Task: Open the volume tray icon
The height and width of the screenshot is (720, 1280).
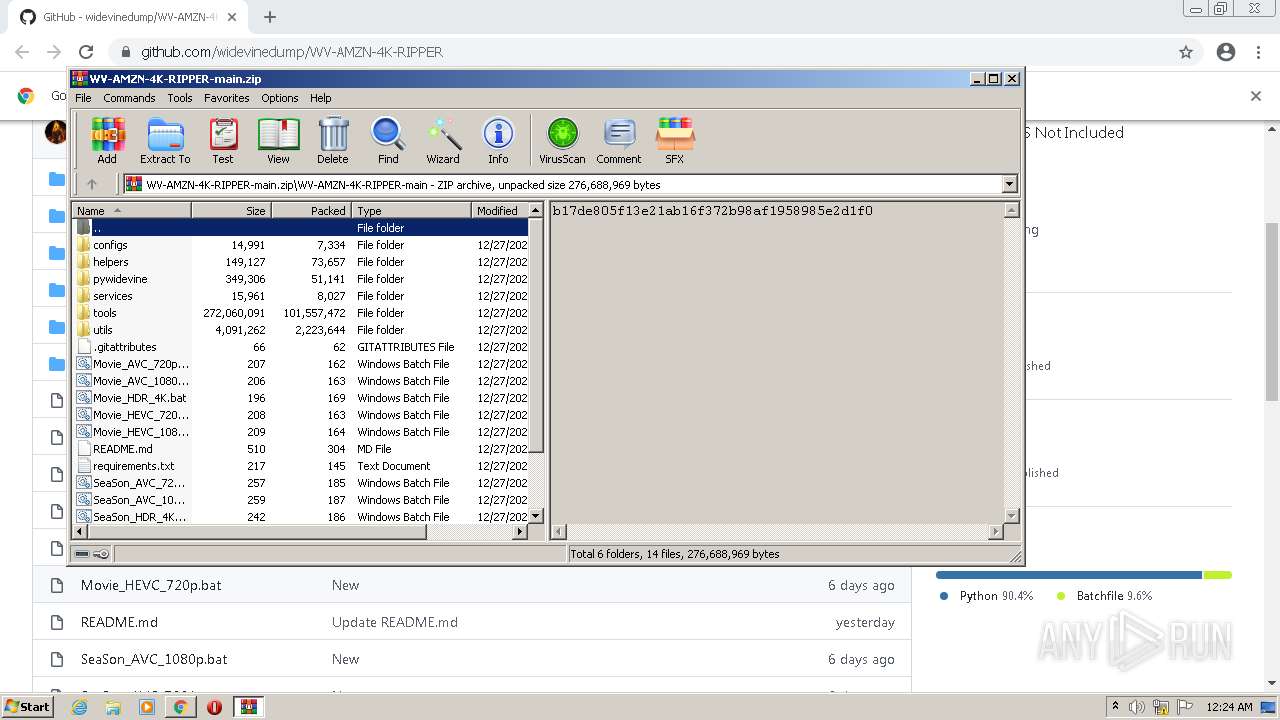Action: click(1139, 707)
